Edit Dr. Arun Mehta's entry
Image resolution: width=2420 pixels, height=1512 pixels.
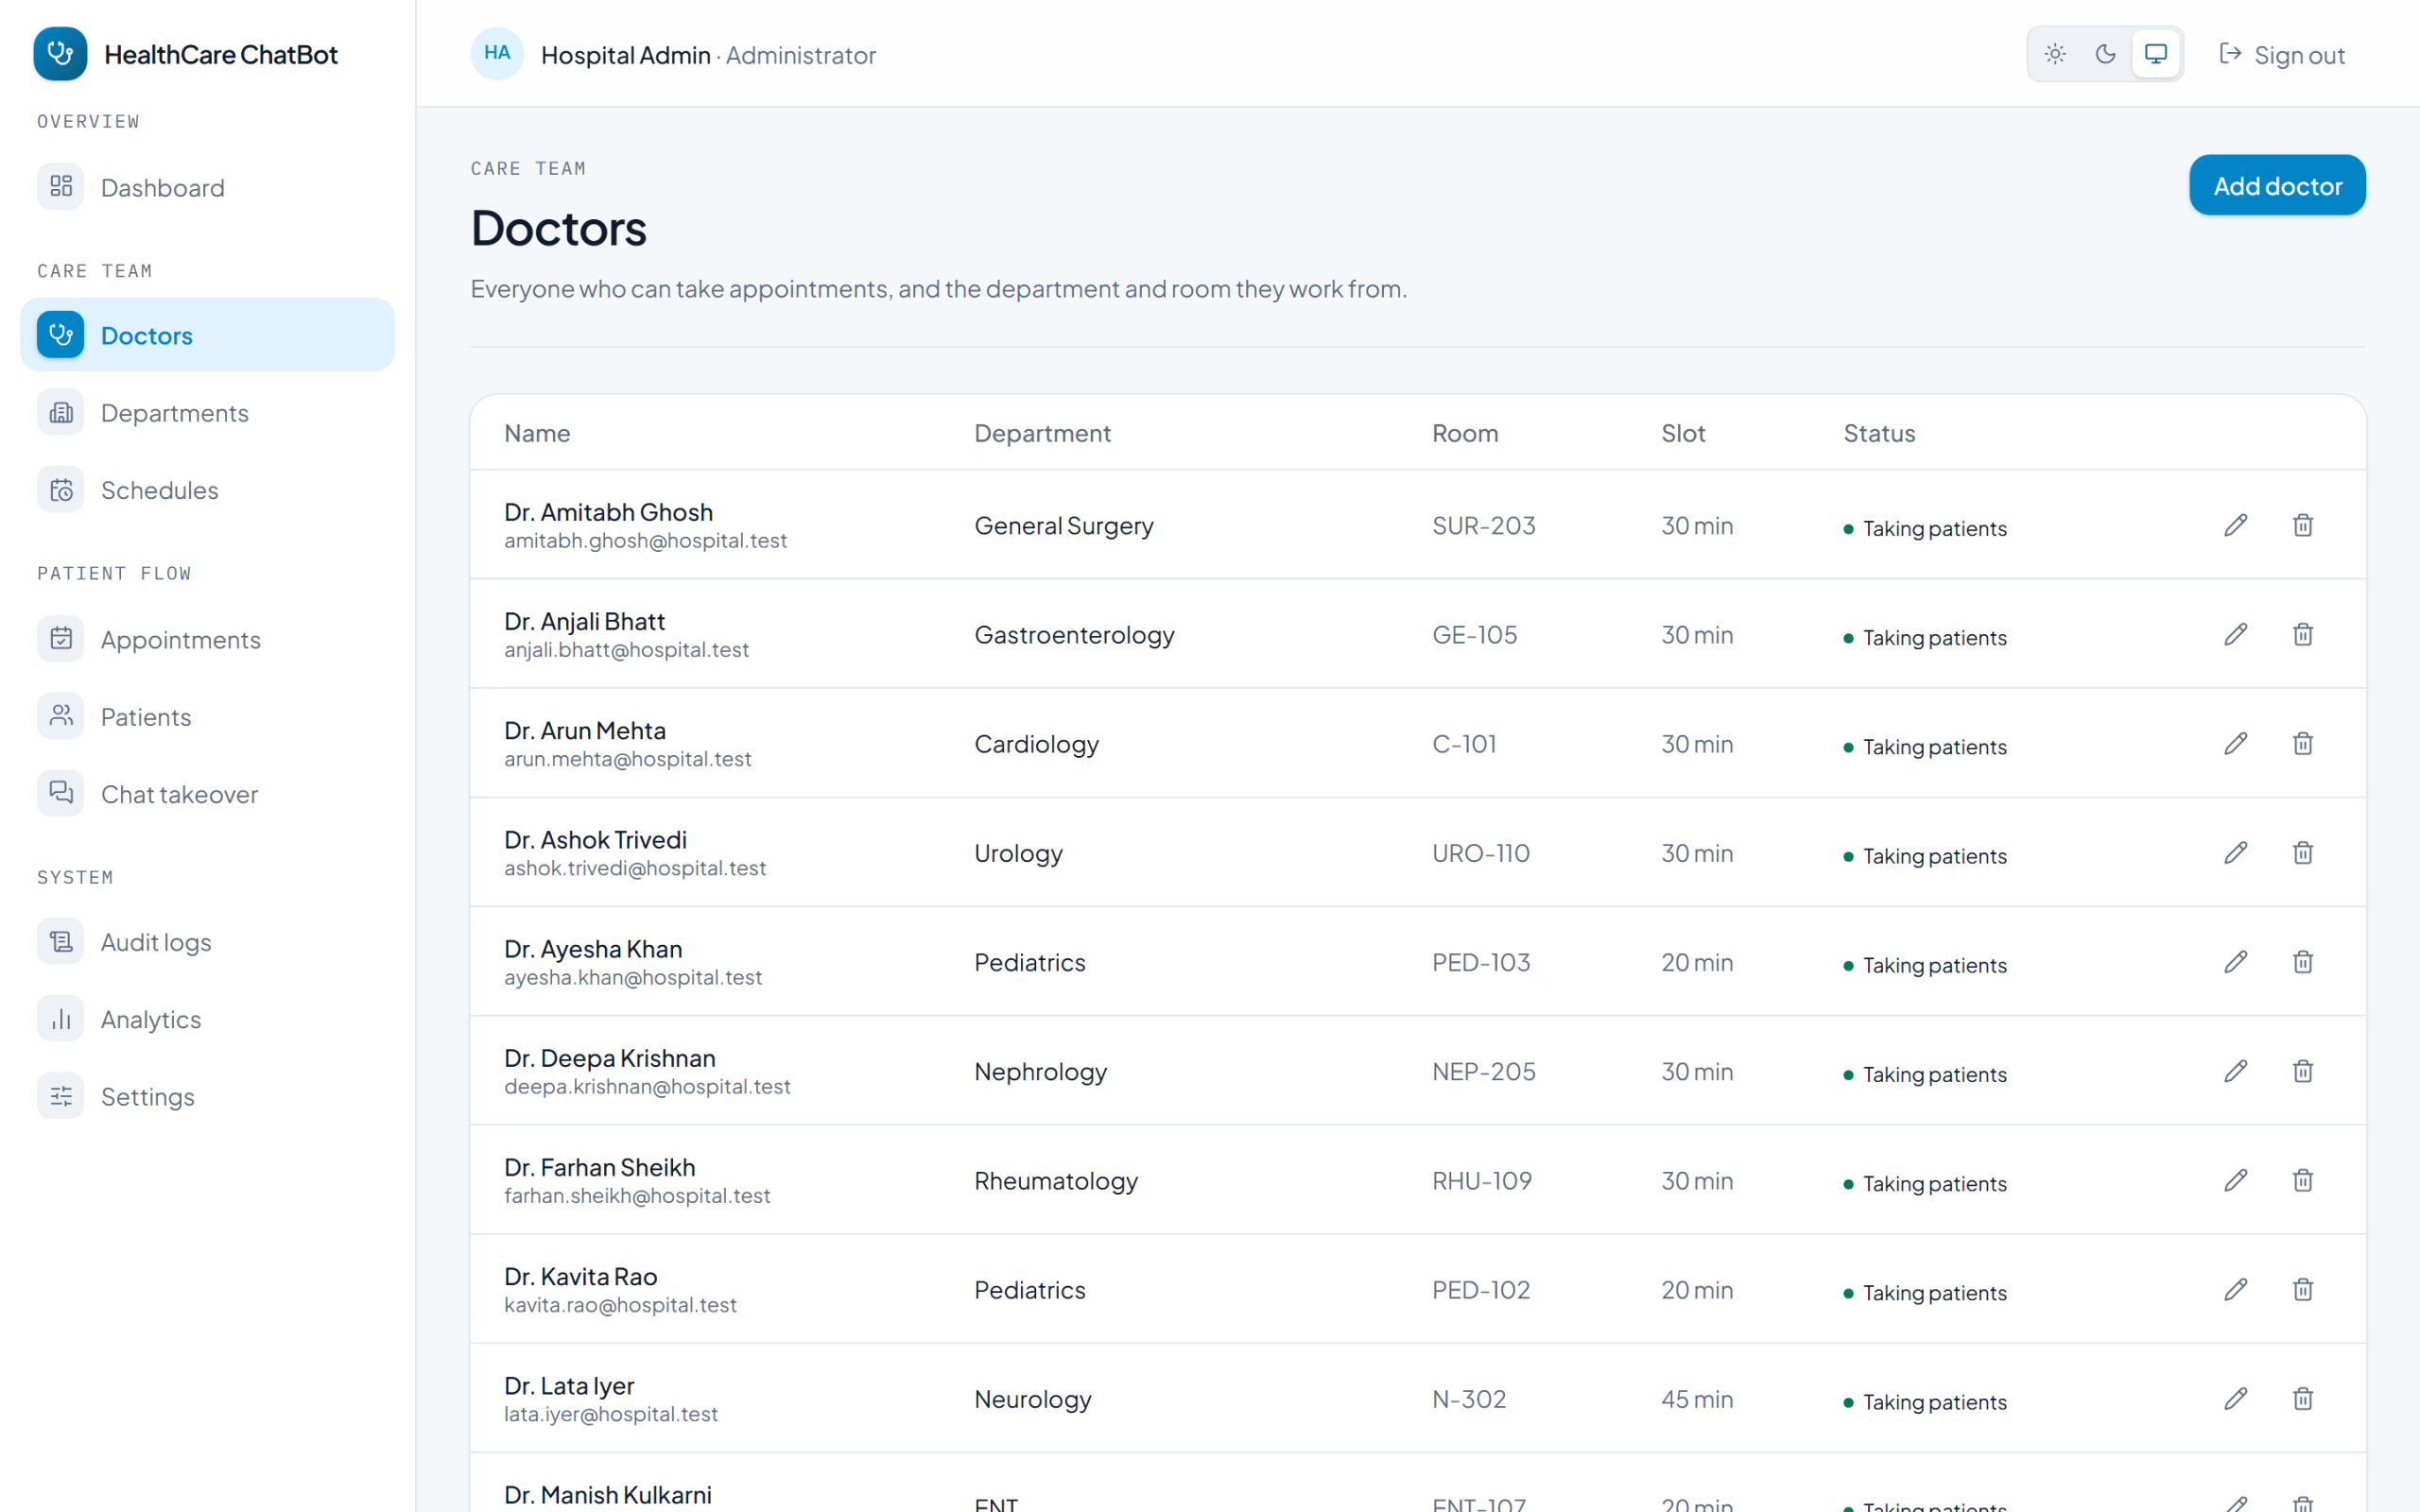(x=2236, y=743)
